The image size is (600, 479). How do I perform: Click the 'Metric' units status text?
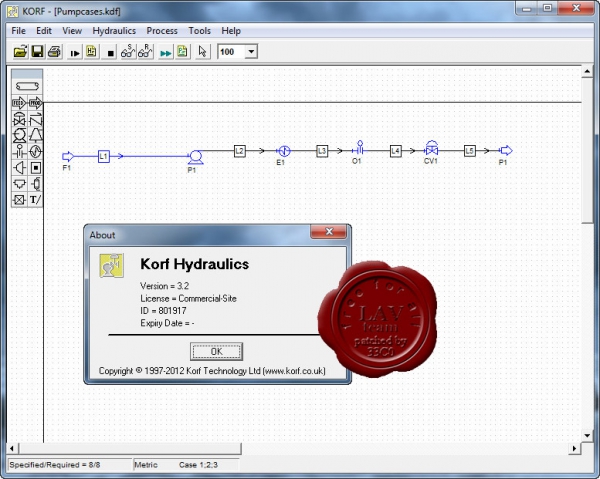coord(146,465)
